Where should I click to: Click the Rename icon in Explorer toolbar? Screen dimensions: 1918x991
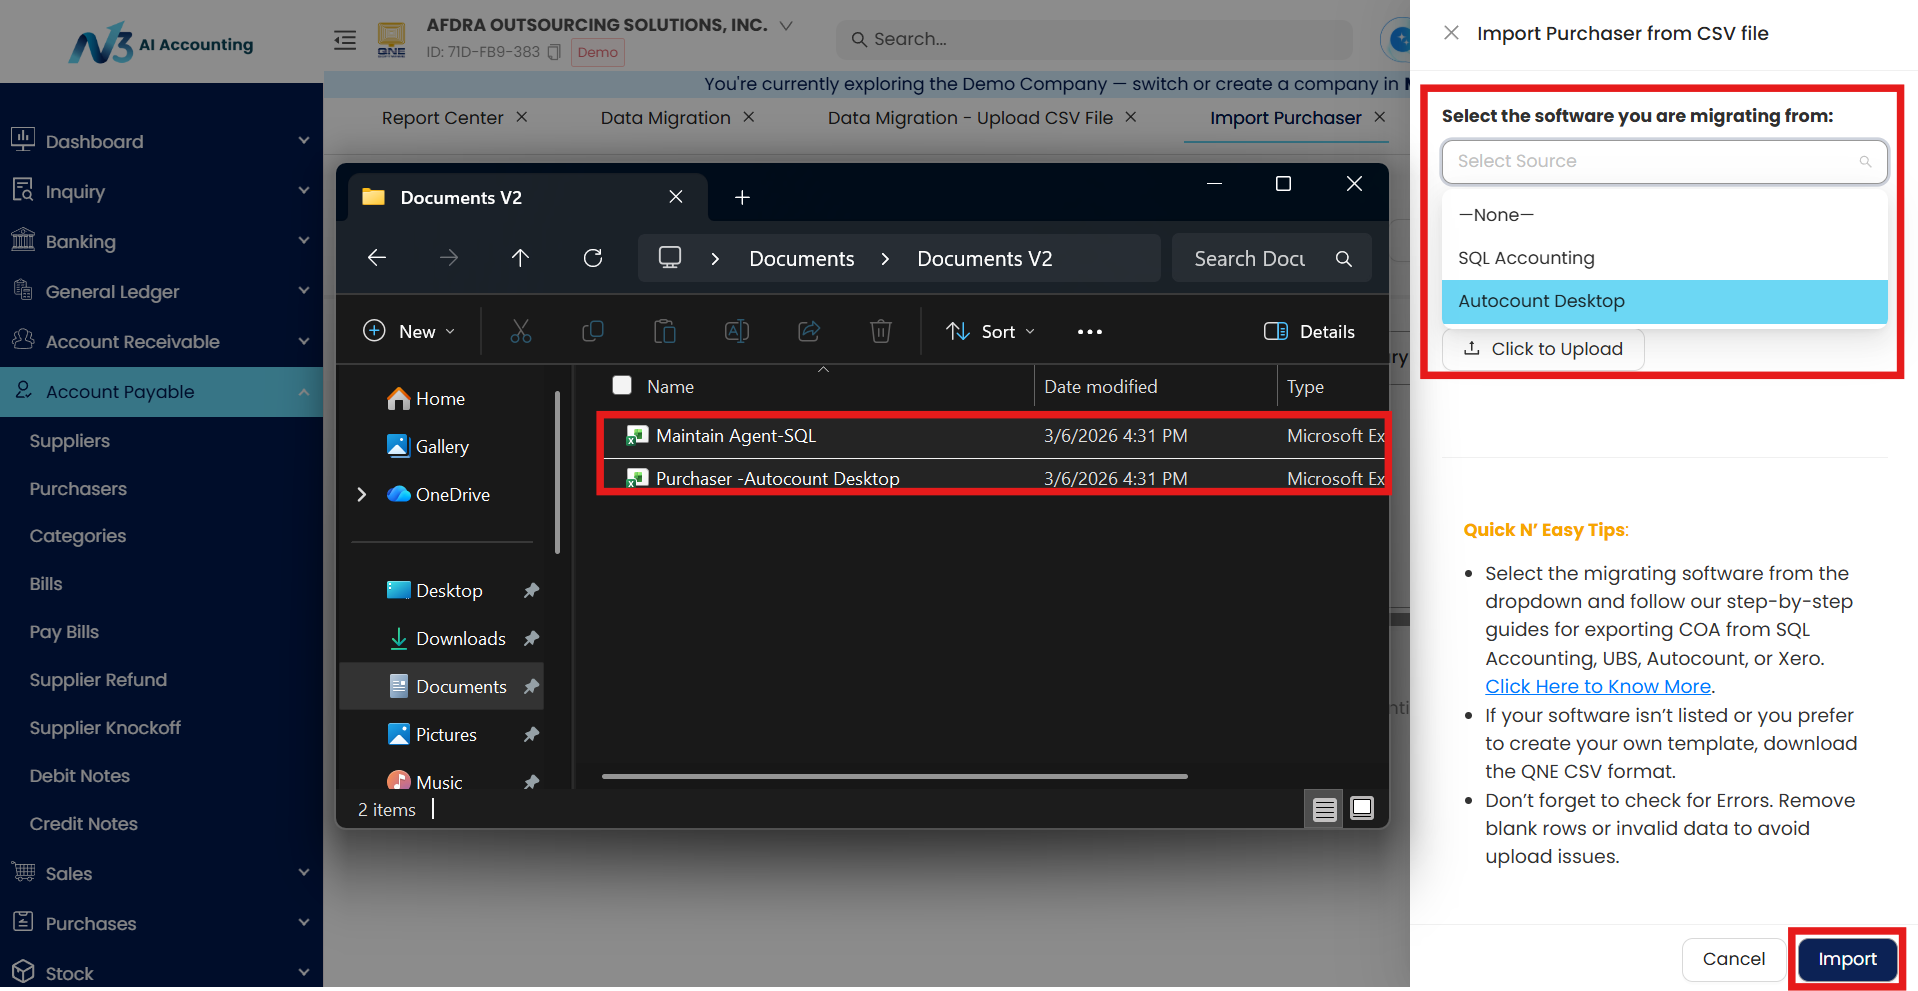[x=737, y=331]
